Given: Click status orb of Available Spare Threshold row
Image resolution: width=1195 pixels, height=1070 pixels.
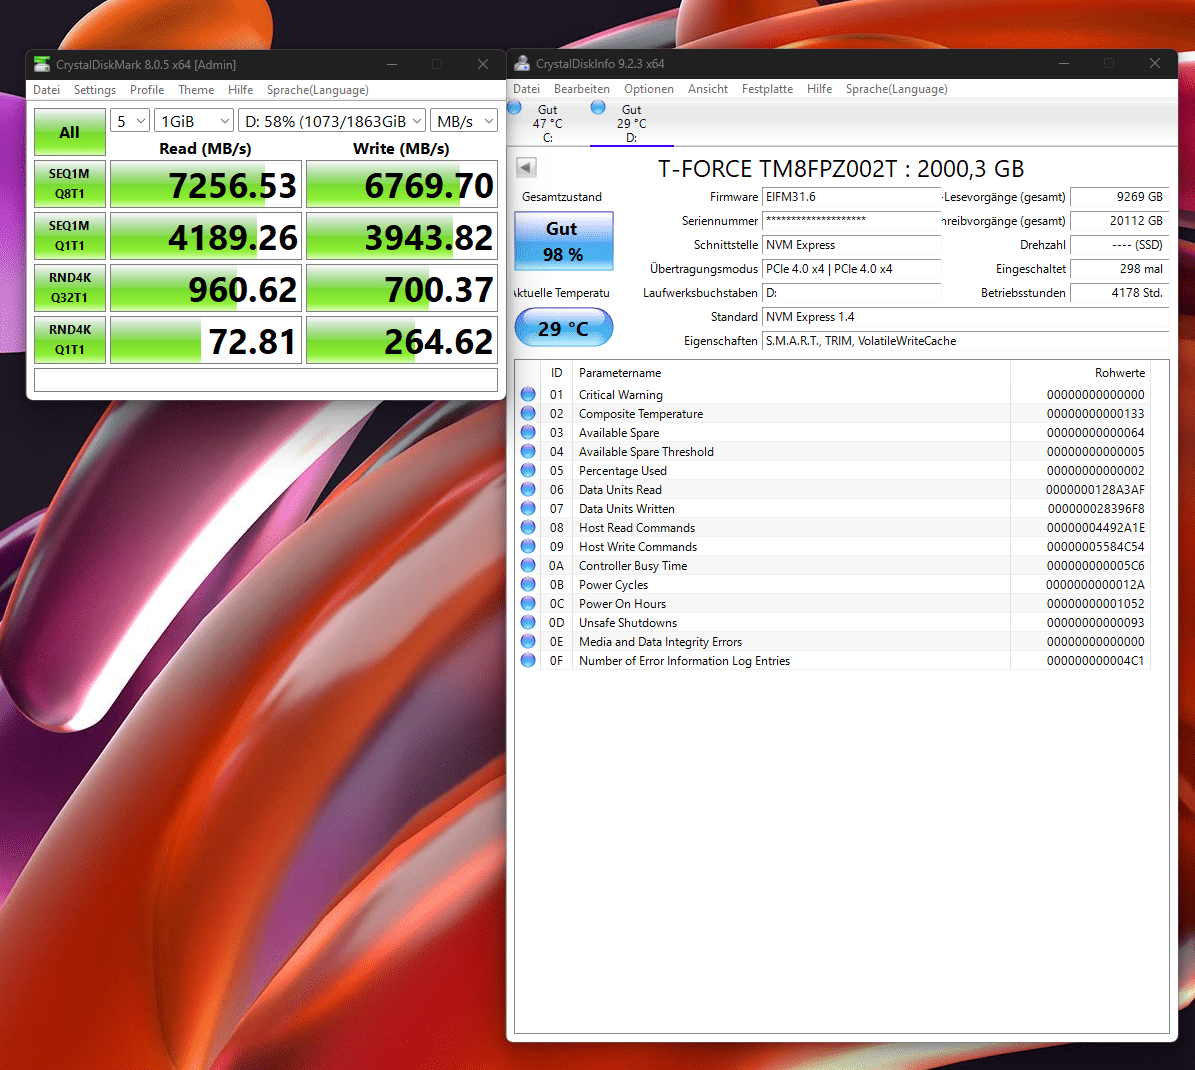Looking at the screenshot, I should (x=528, y=451).
